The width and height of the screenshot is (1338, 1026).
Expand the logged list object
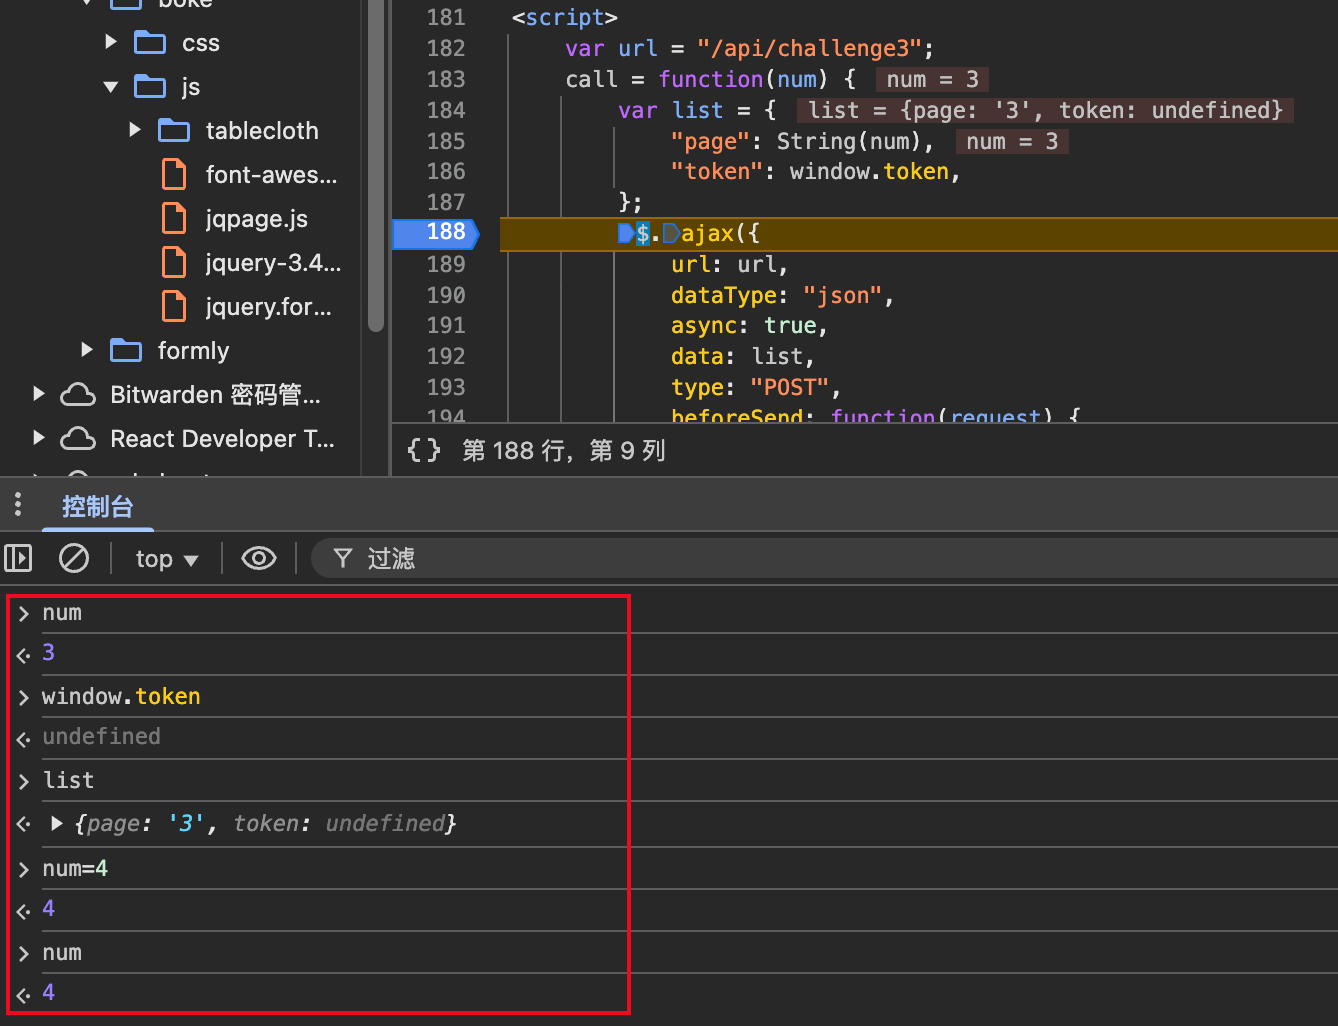point(57,824)
